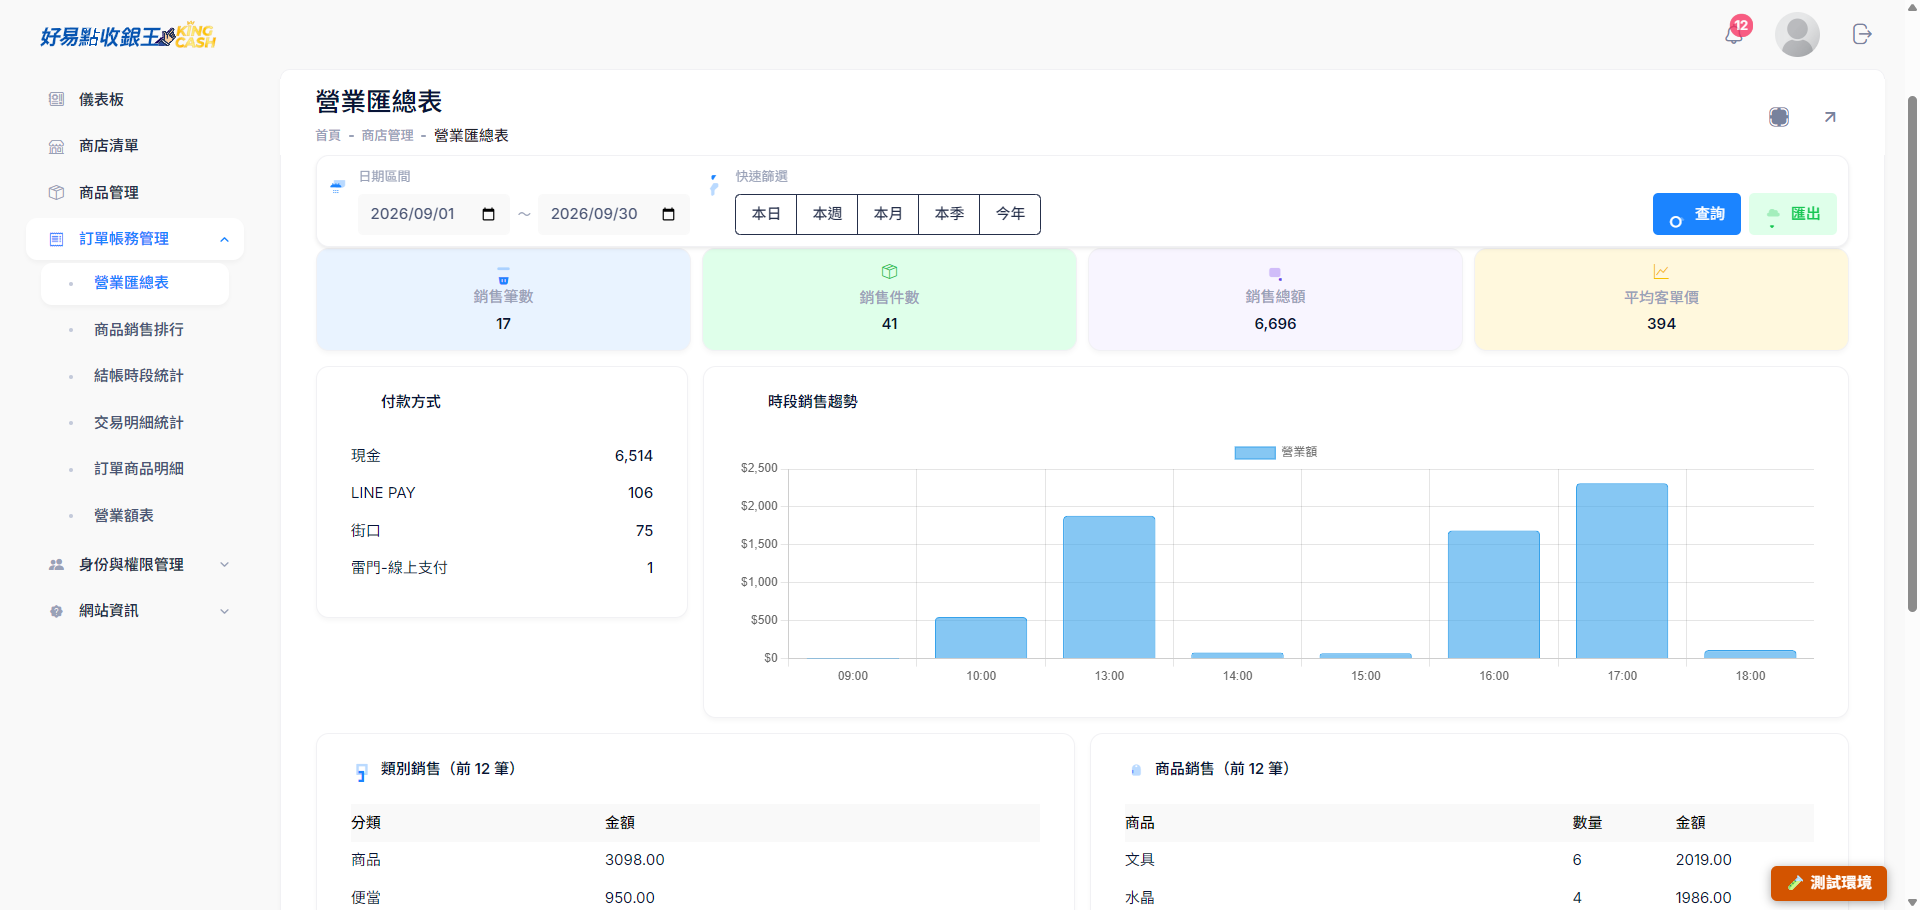Go to 商店管理 breadcrumb link
This screenshot has height=910, width=1920.
[387, 135]
